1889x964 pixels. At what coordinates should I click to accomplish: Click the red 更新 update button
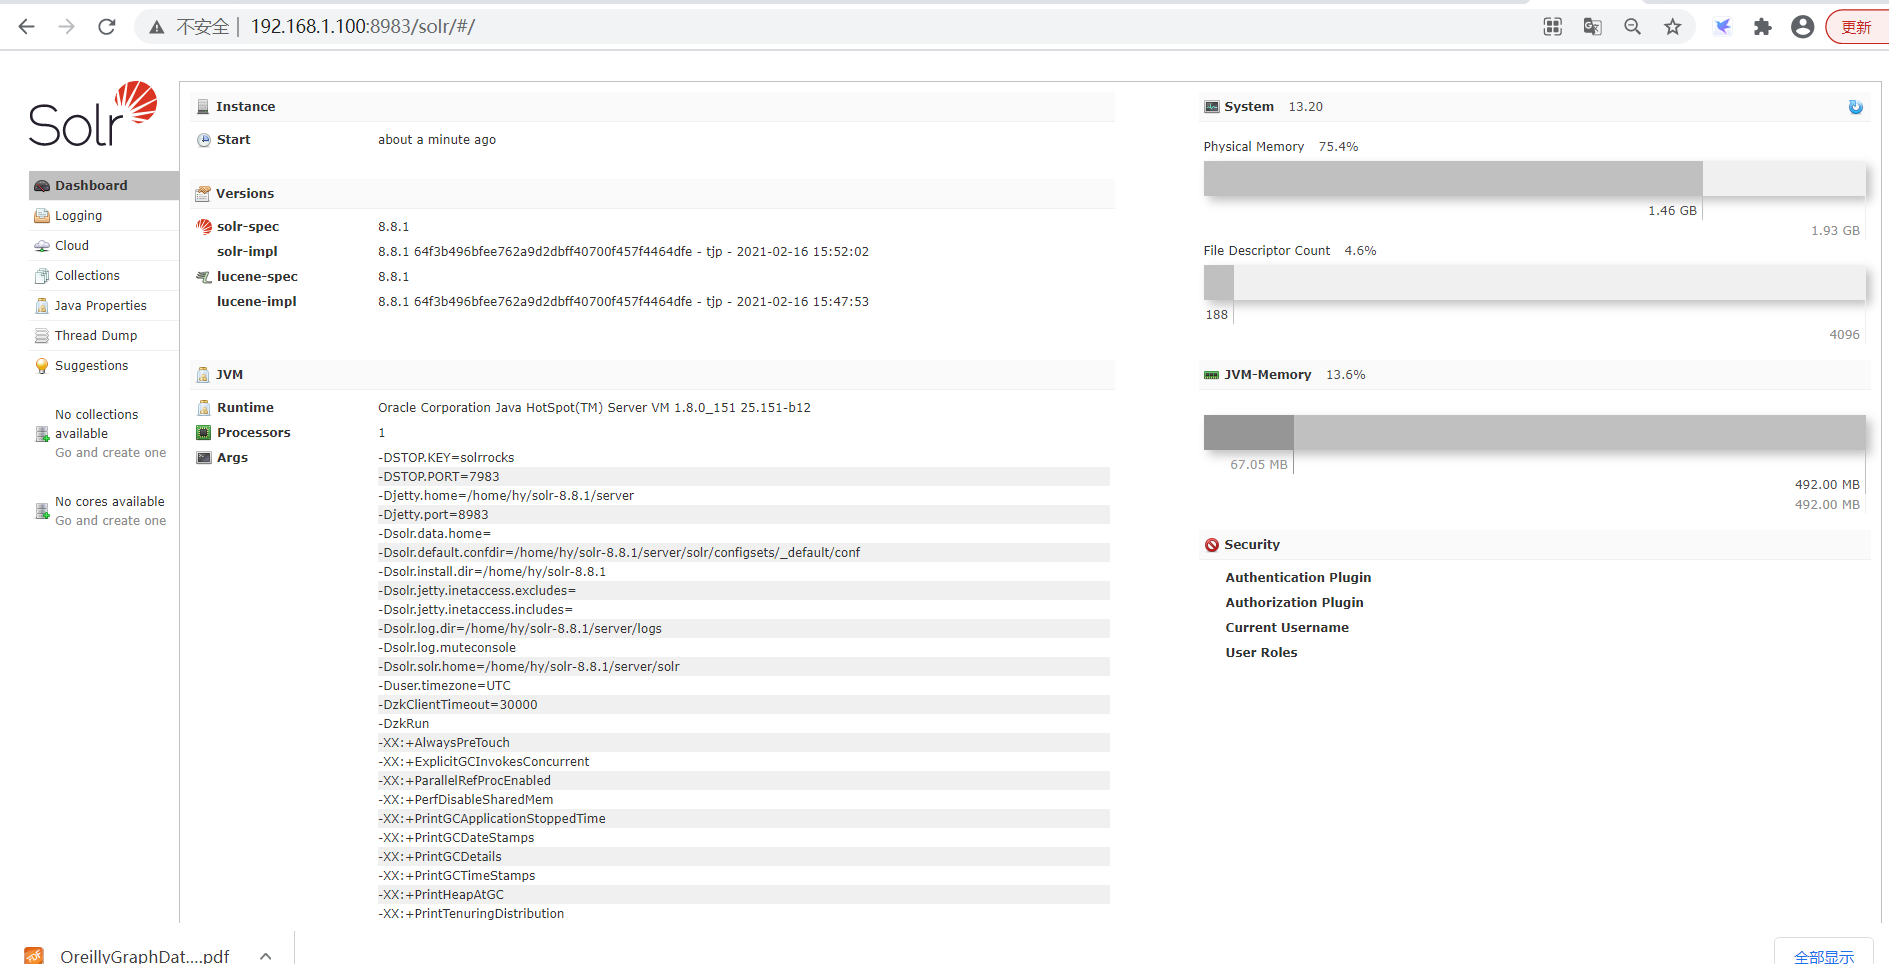coord(1858,27)
